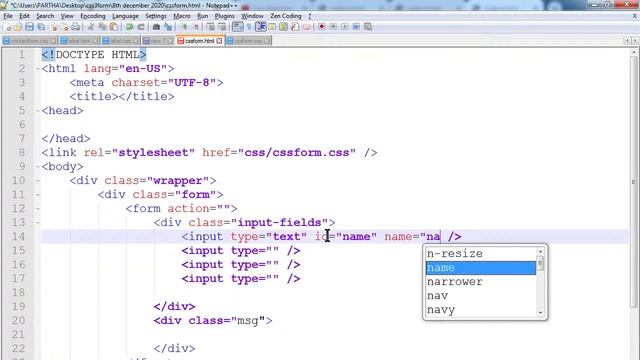Open the File menu
640x360 pixels.
[8, 16]
